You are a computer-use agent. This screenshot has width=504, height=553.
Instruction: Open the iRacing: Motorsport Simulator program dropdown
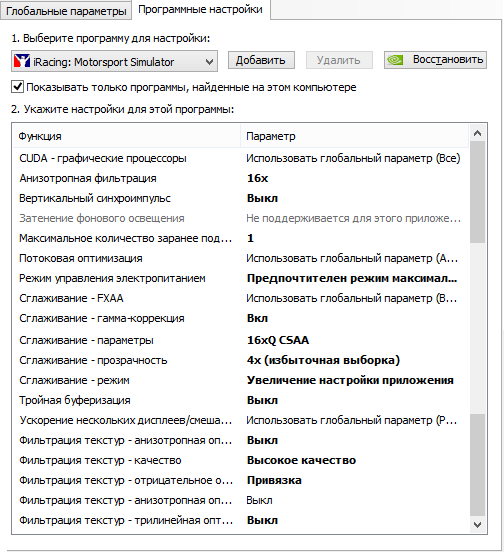coord(114,61)
